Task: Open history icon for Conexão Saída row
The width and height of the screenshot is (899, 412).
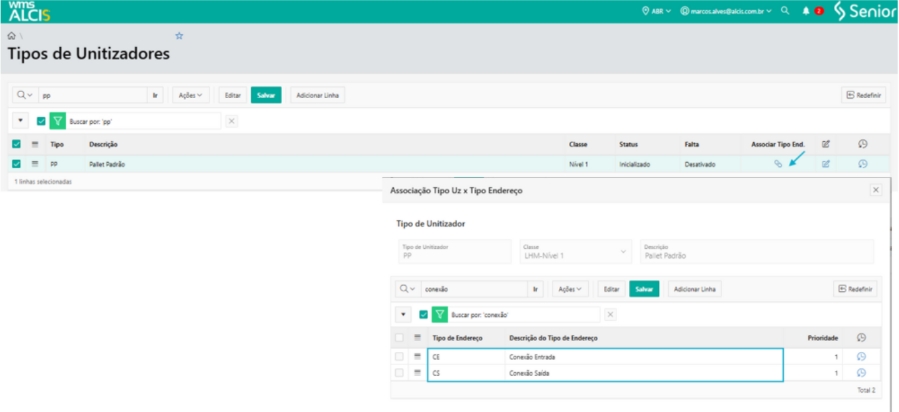Action: tap(861, 373)
